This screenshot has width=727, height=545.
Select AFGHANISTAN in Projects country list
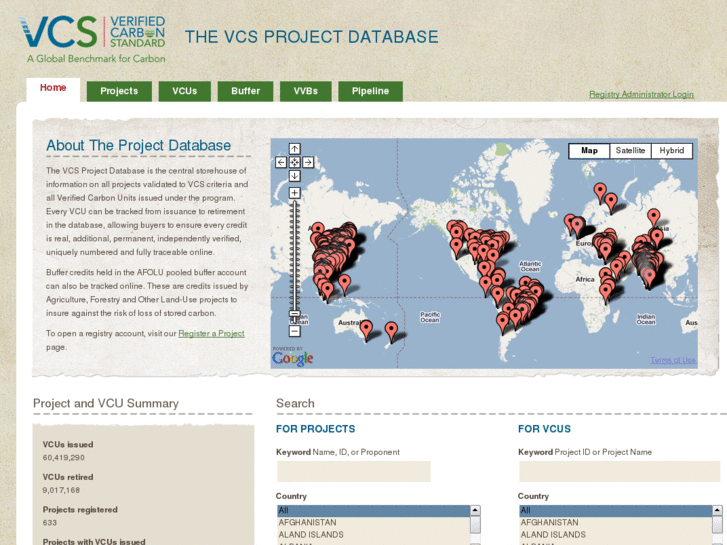(x=374, y=522)
